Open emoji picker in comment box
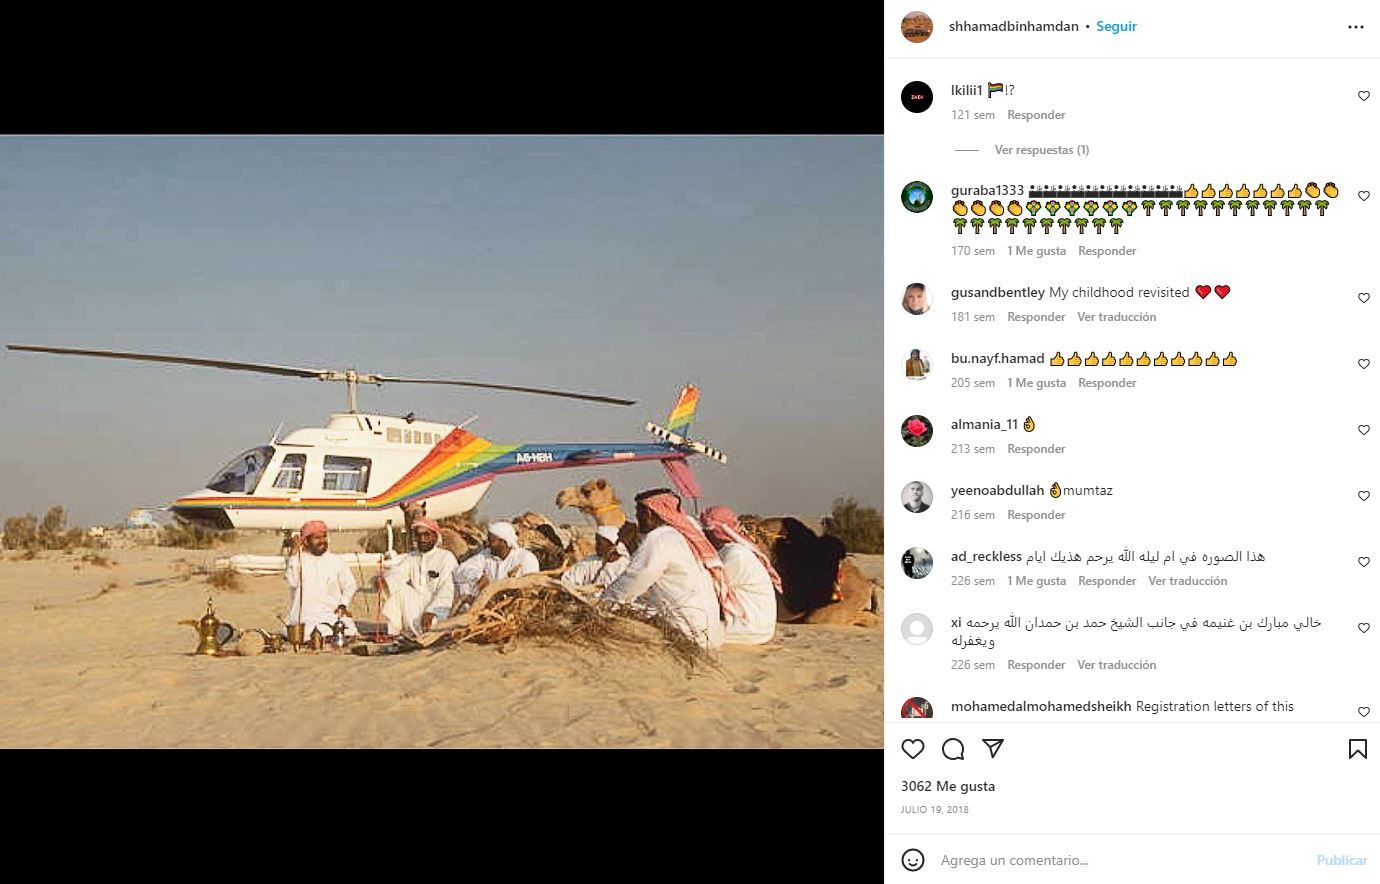This screenshot has width=1380, height=884. (913, 860)
